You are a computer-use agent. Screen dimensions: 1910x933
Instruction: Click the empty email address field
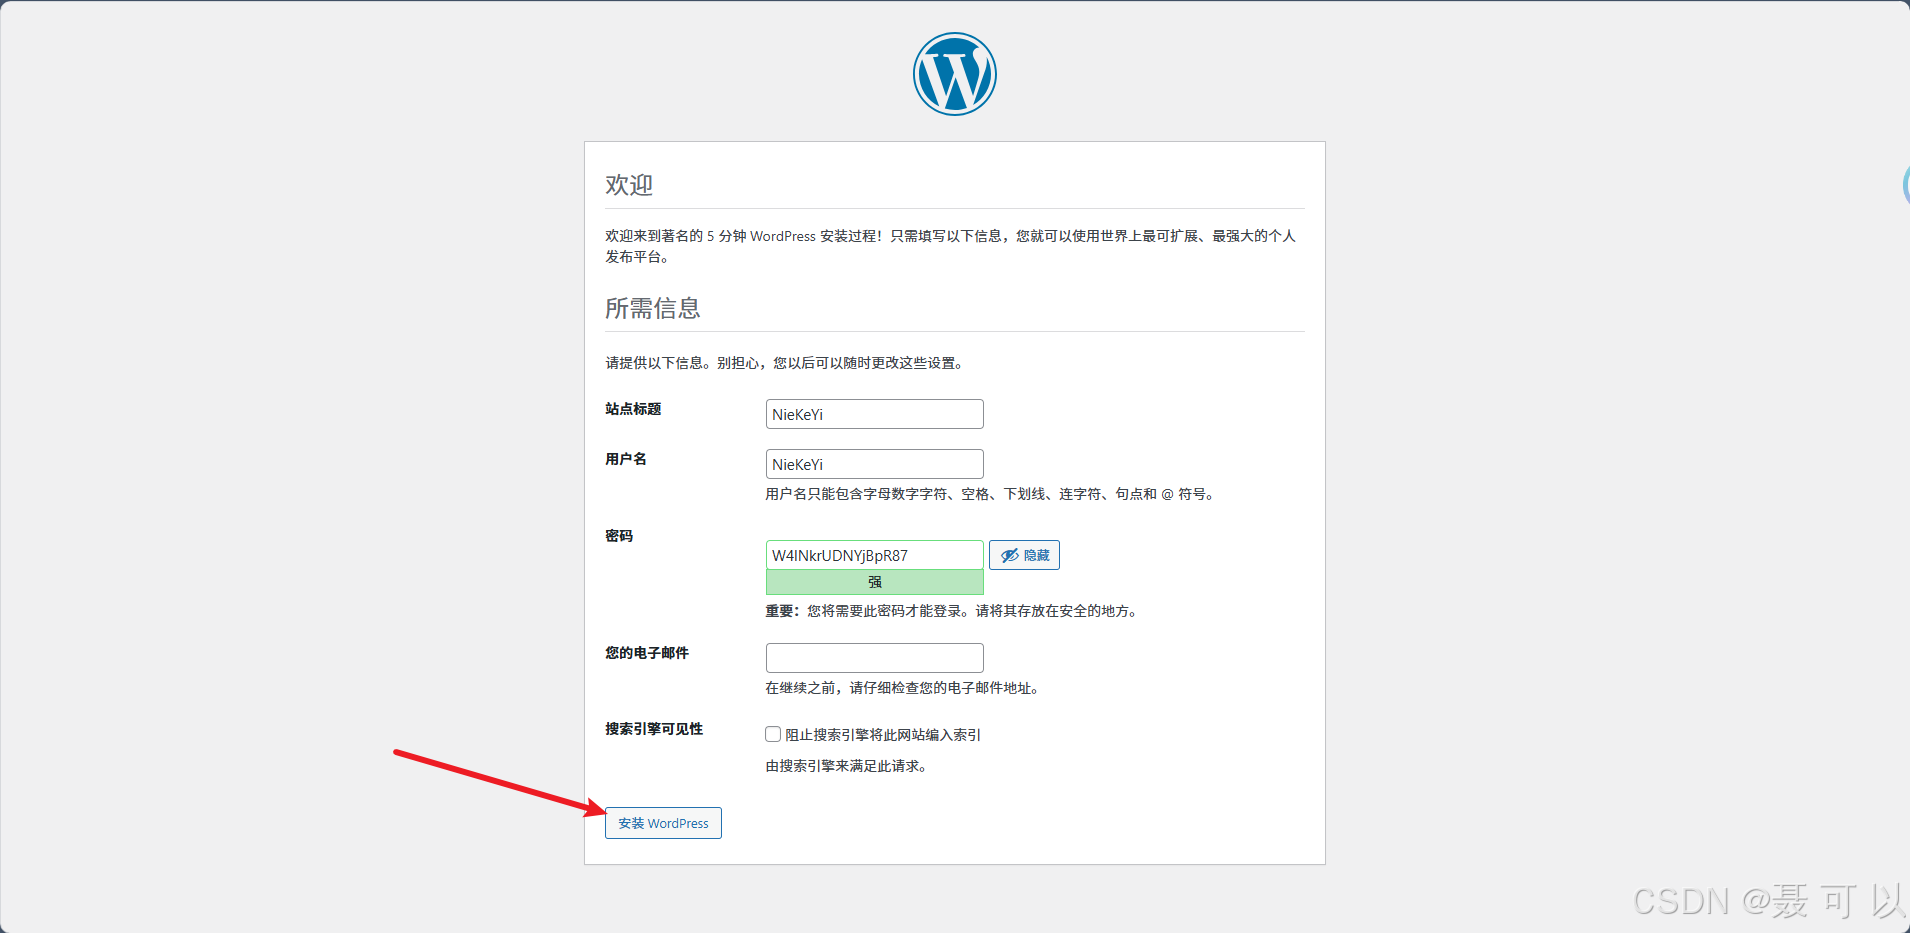point(875,658)
